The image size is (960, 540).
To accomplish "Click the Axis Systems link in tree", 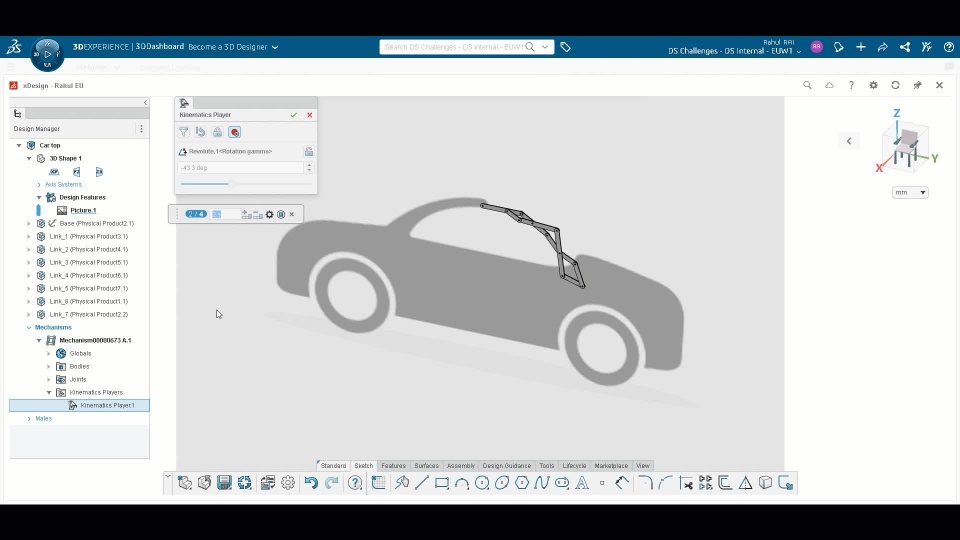I will [63, 184].
